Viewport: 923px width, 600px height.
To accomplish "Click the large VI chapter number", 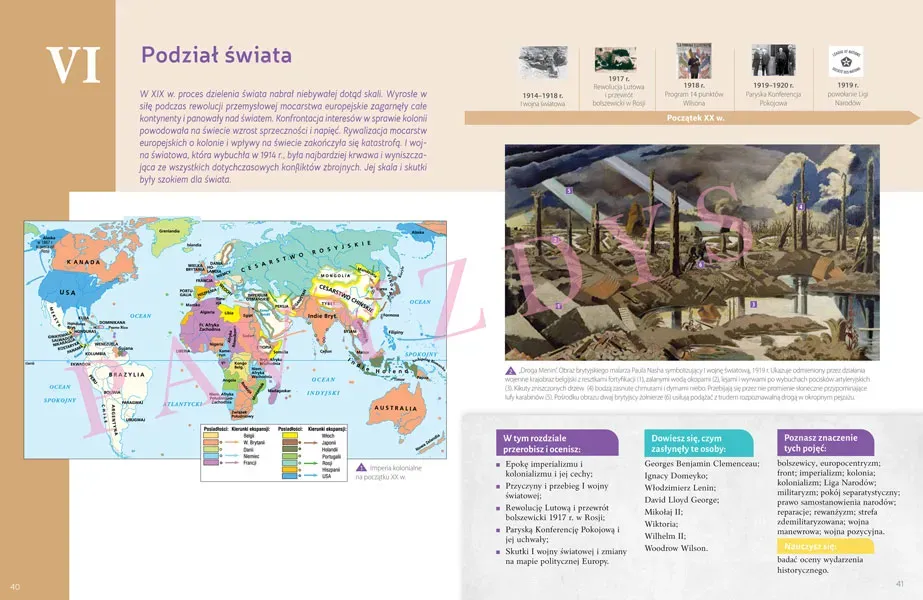I will click(x=75, y=64).
